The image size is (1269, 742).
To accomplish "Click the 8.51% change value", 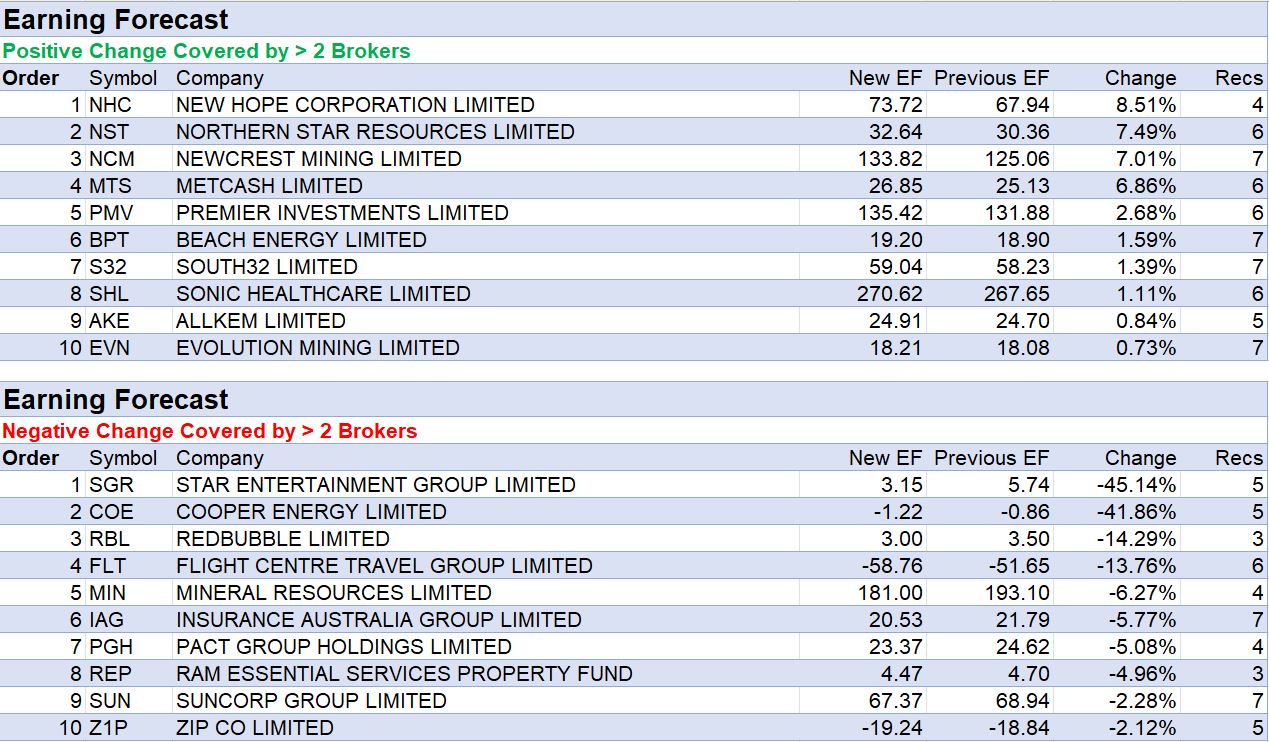I will [x=1140, y=105].
